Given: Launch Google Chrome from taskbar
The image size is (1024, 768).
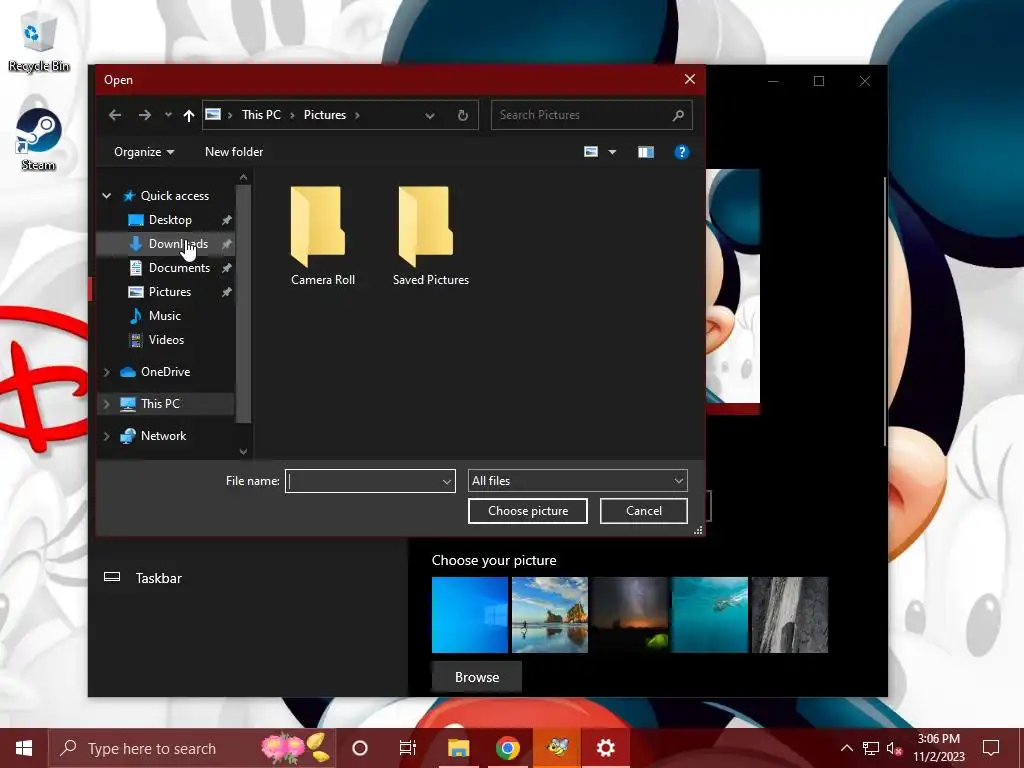Looking at the screenshot, I should pos(507,748).
